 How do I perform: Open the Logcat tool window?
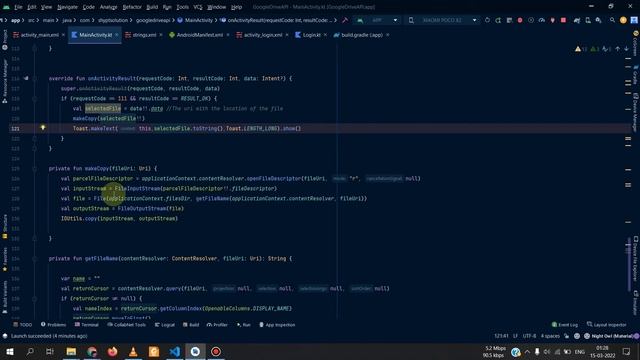[165, 325]
